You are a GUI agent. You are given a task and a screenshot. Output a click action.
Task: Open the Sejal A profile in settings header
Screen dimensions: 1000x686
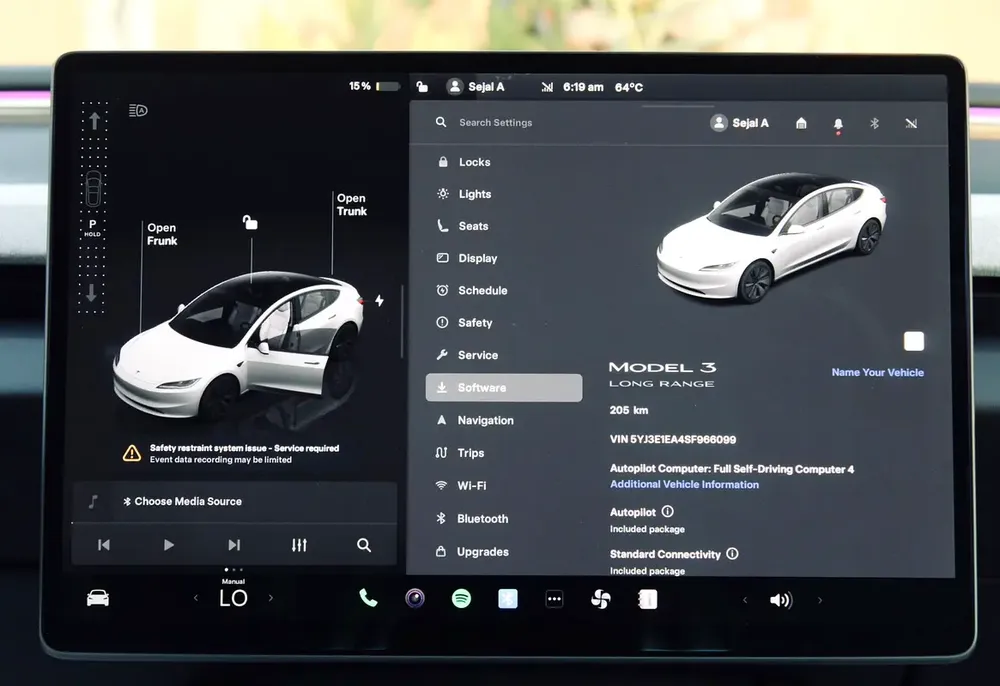coord(740,122)
